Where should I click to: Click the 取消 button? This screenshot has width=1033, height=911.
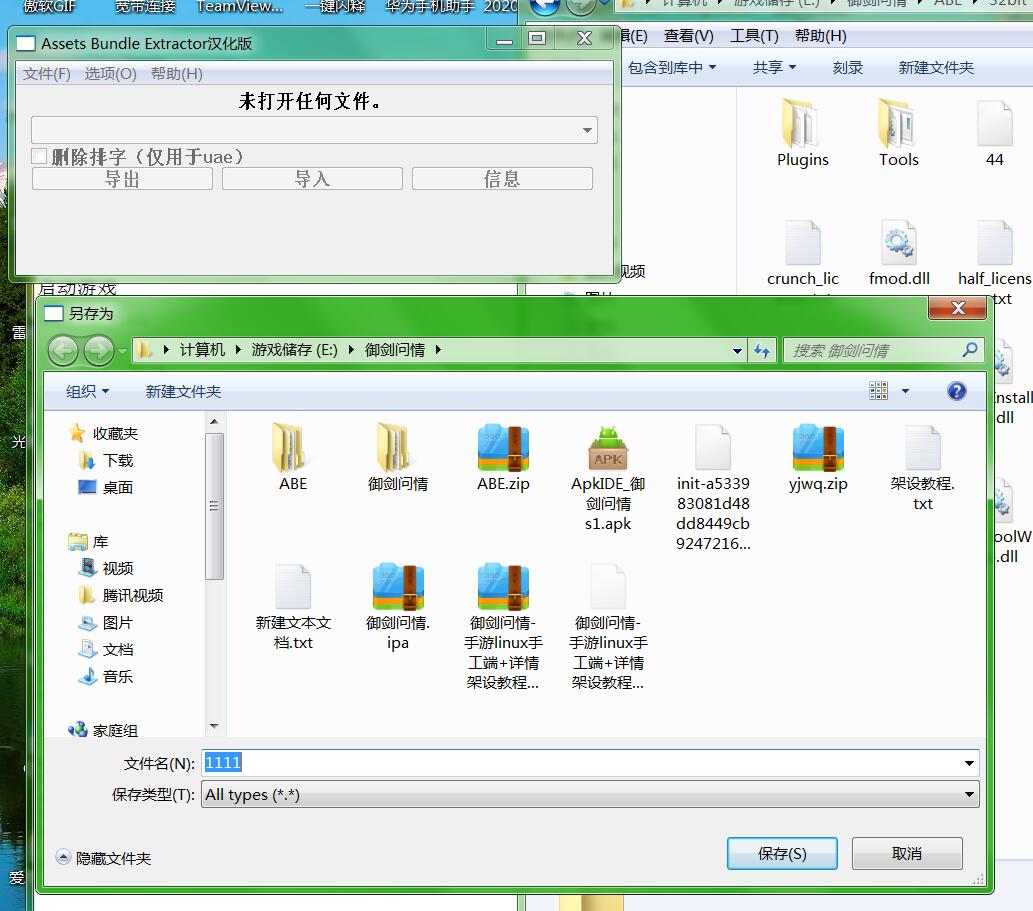906,853
